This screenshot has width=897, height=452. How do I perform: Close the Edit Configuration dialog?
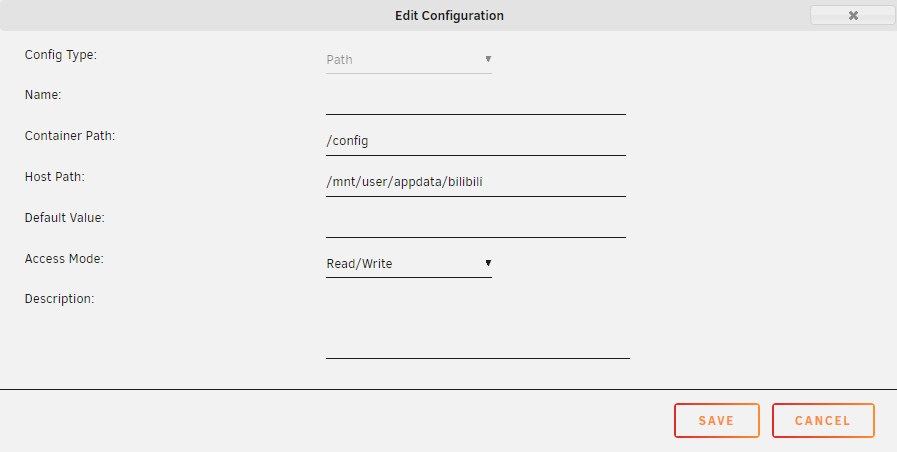click(852, 15)
